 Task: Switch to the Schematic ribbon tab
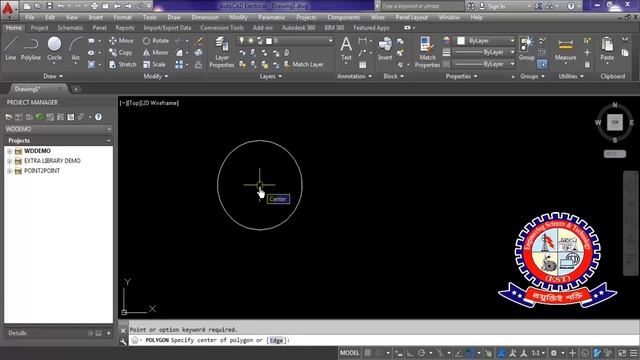click(70, 28)
